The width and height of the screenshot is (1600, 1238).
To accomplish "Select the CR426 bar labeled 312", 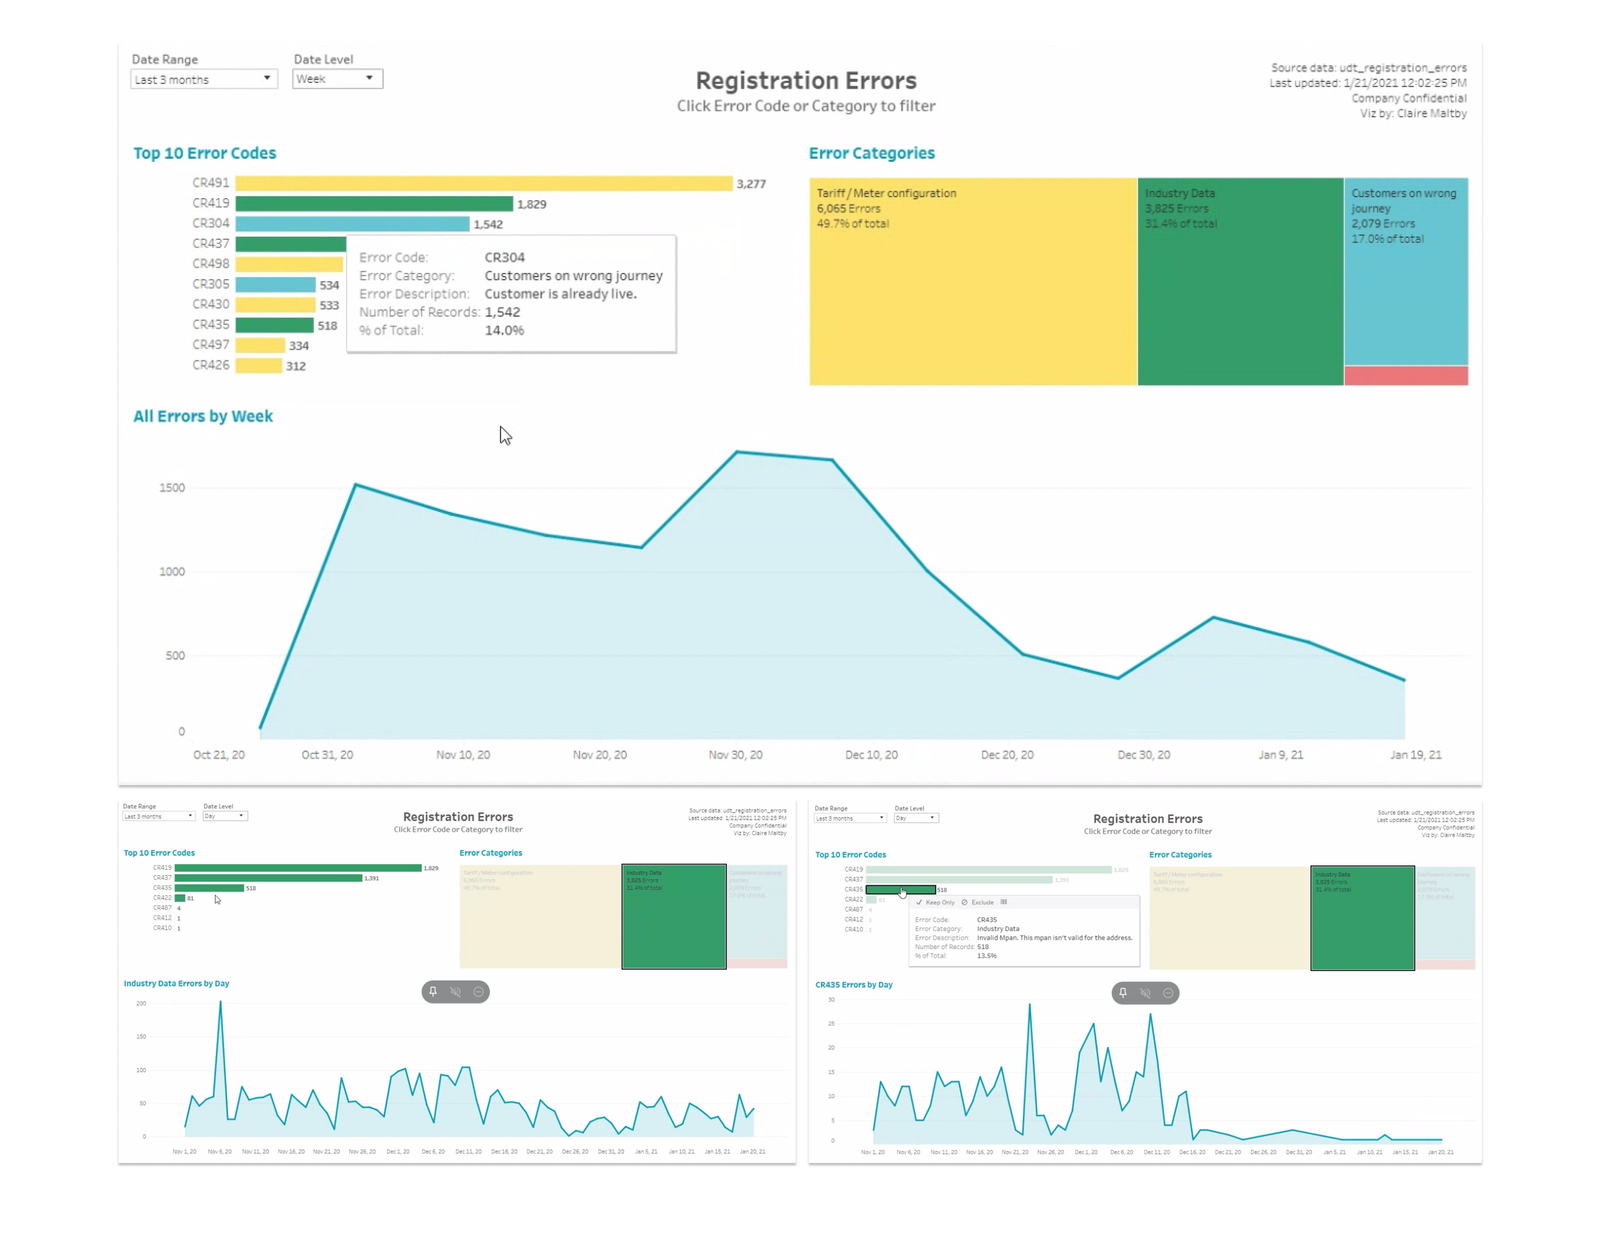I will (259, 366).
